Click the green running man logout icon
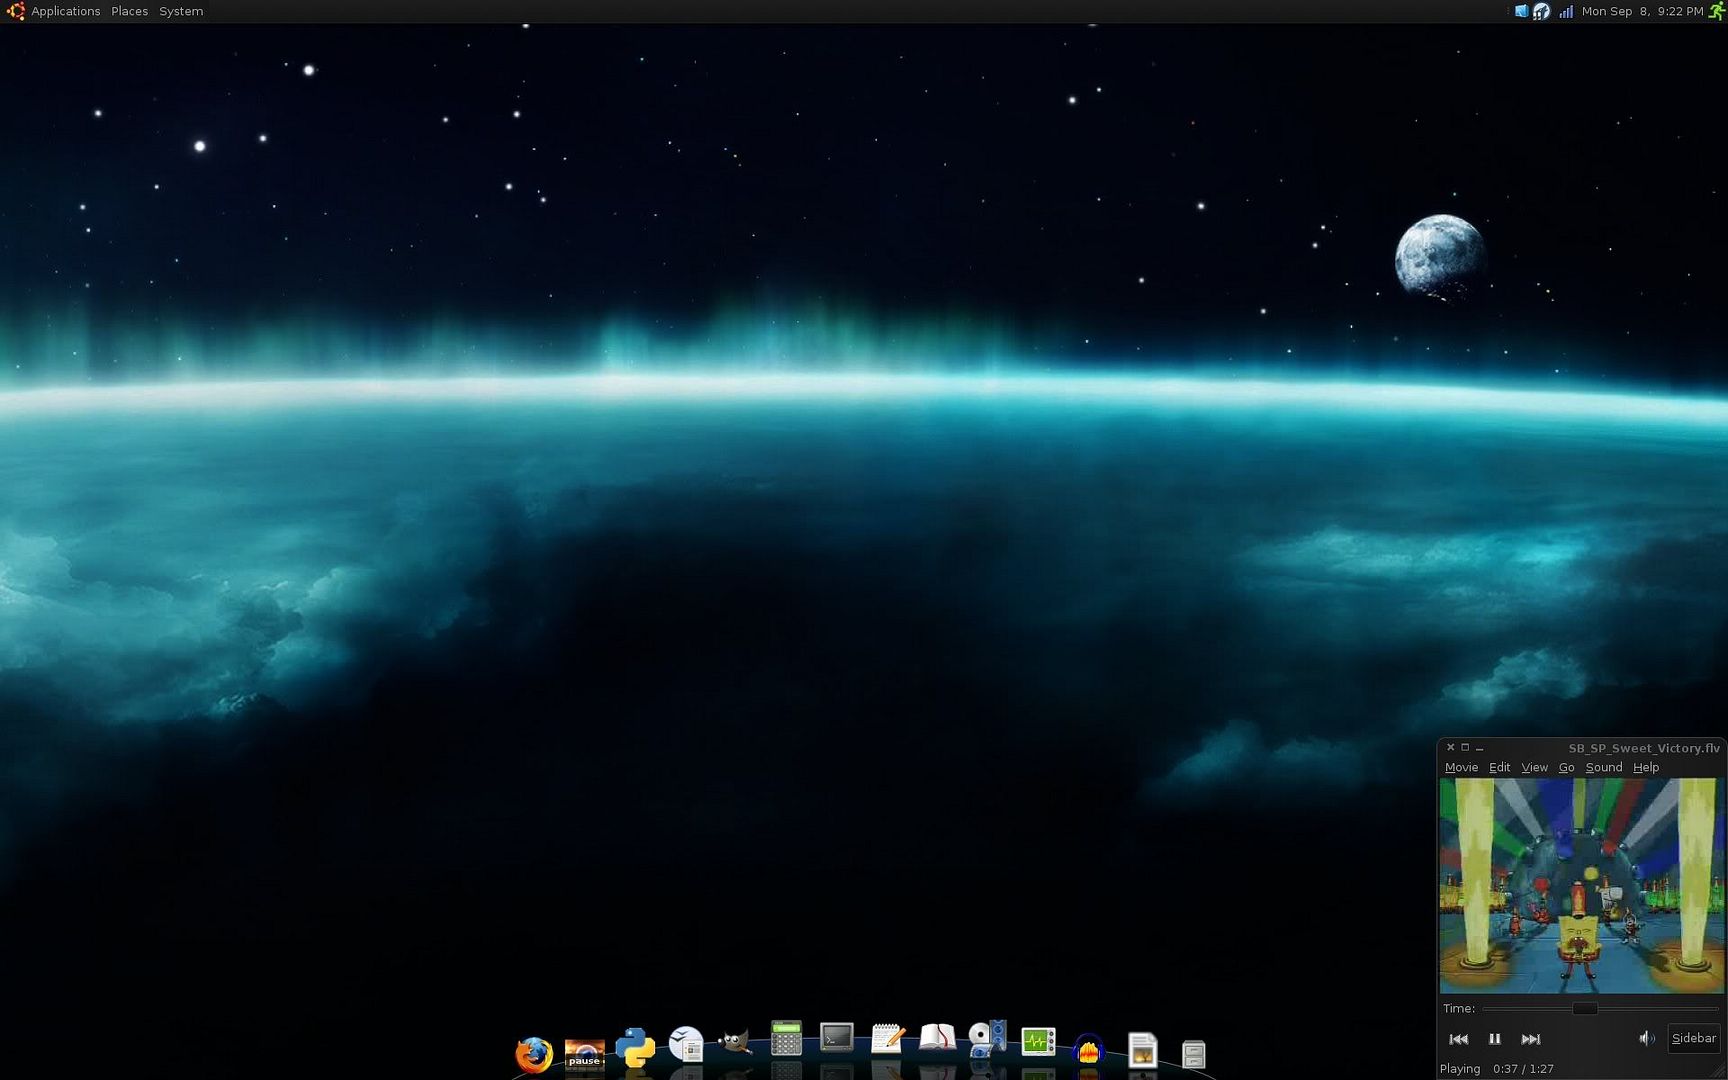This screenshot has height=1080, width=1728. (1717, 11)
